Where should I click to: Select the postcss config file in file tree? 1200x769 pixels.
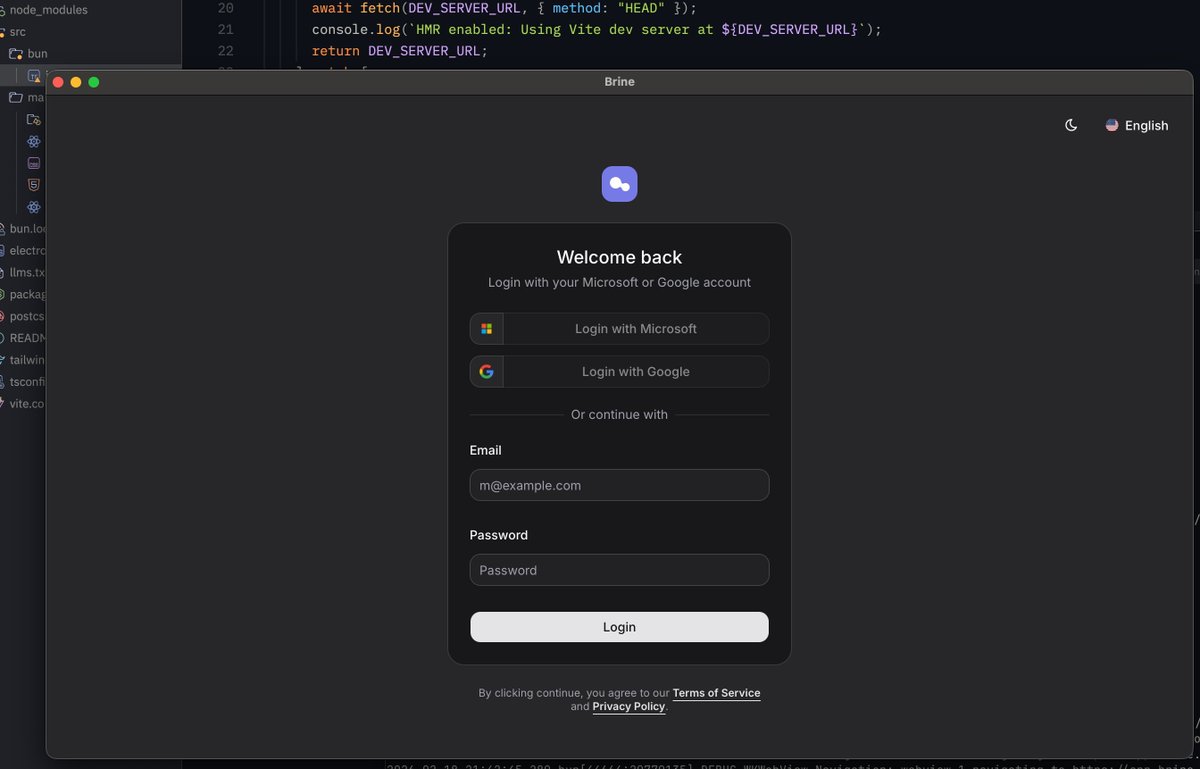(23, 317)
